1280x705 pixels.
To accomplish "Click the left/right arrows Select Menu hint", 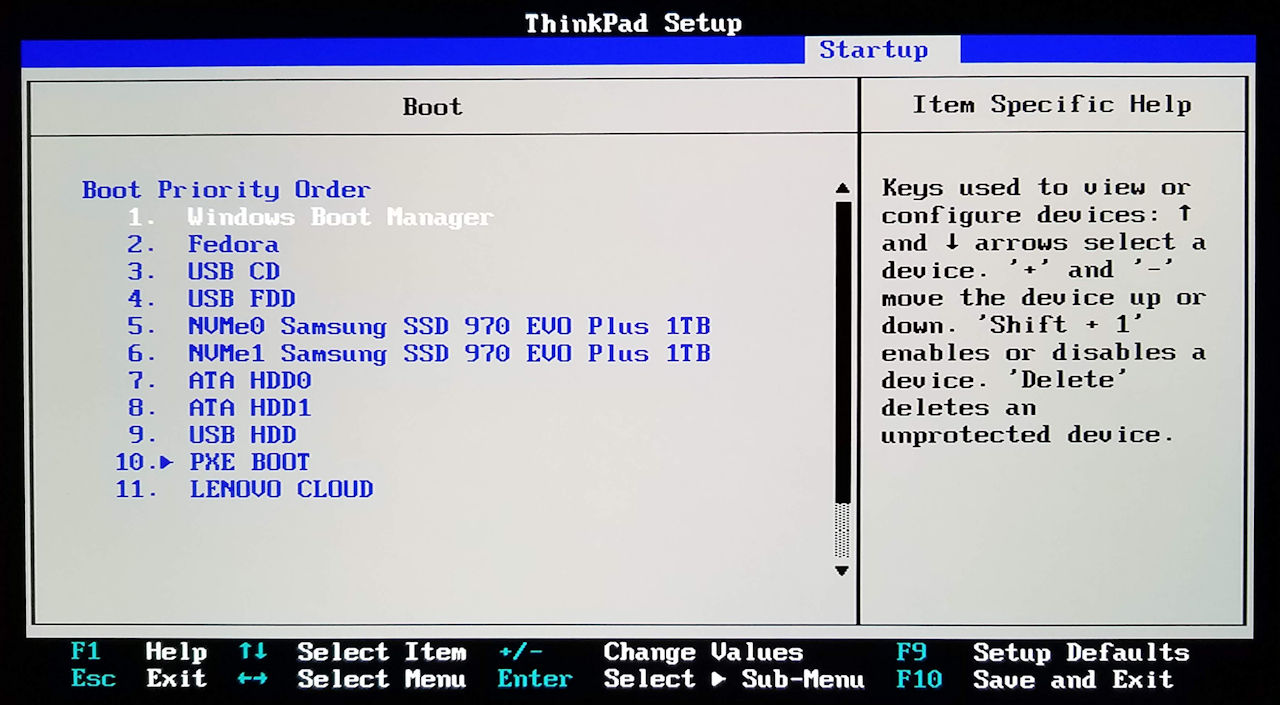I will [x=352, y=679].
